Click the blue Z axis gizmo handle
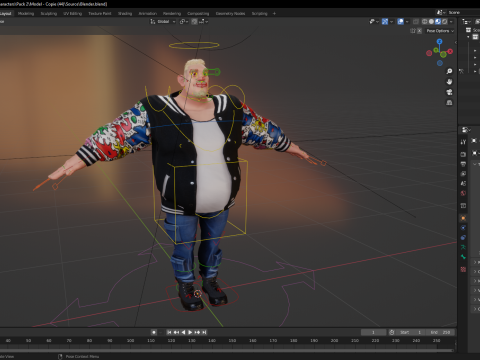Image resolution: width=480 pixels, height=360 pixels. pyautogui.click(x=439, y=41)
